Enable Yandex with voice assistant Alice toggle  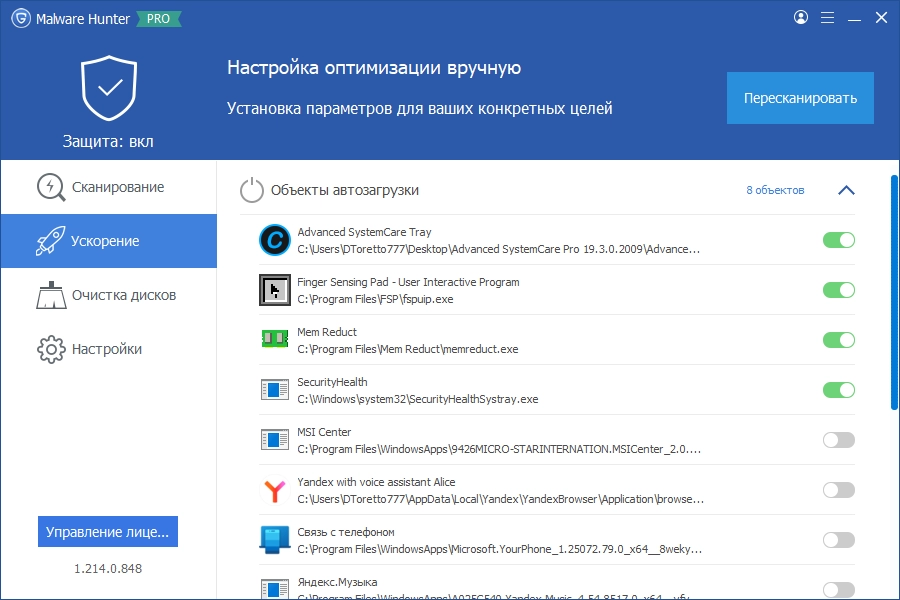(x=839, y=490)
